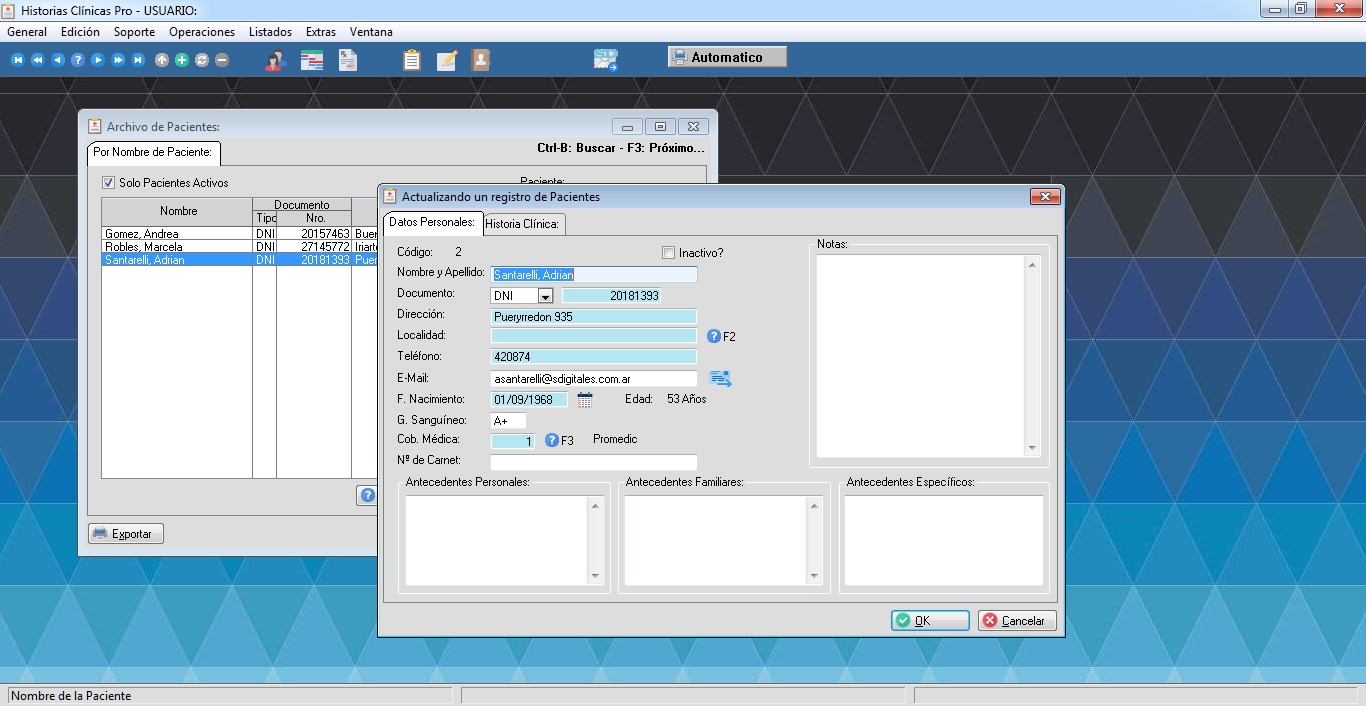This screenshot has width=1366, height=706.
Task: Click the send e-mail icon
Action: pos(720,378)
